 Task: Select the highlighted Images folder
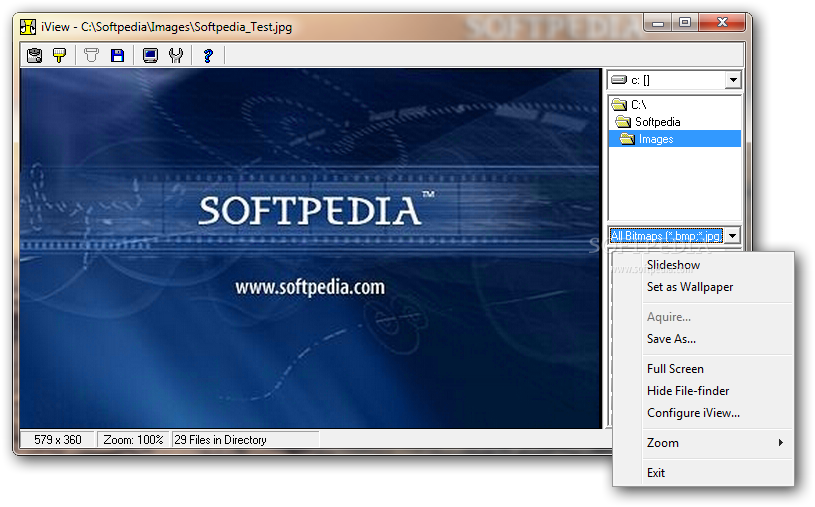[x=675, y=139]
